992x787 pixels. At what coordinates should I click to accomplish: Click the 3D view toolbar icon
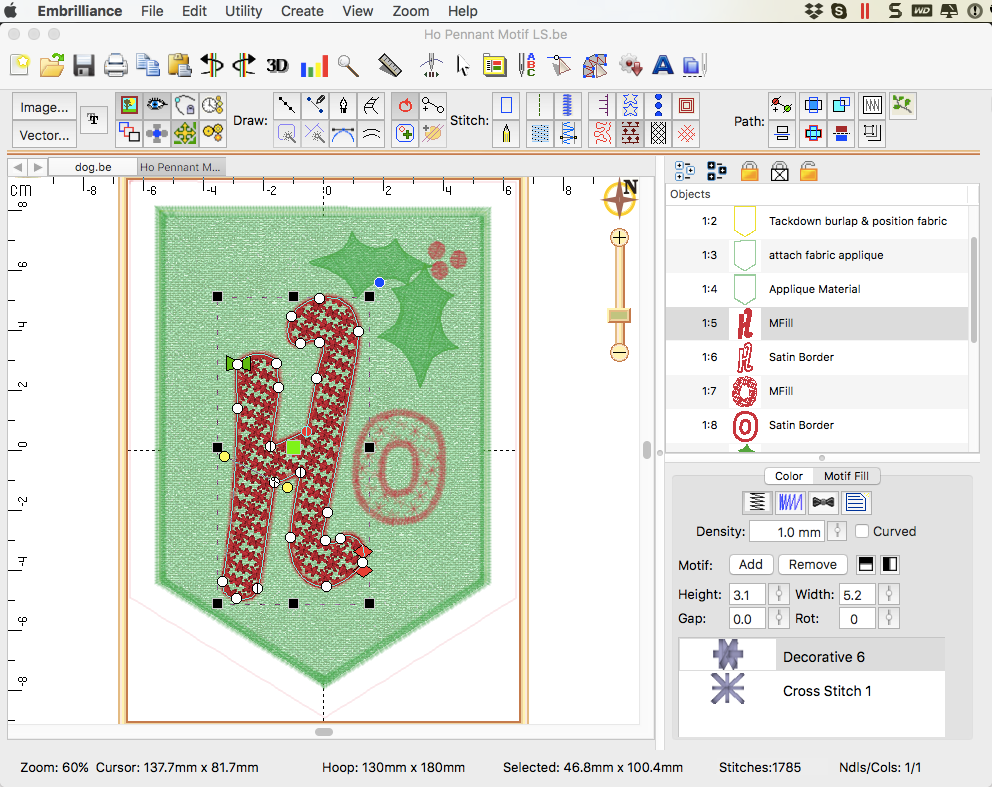277,66
